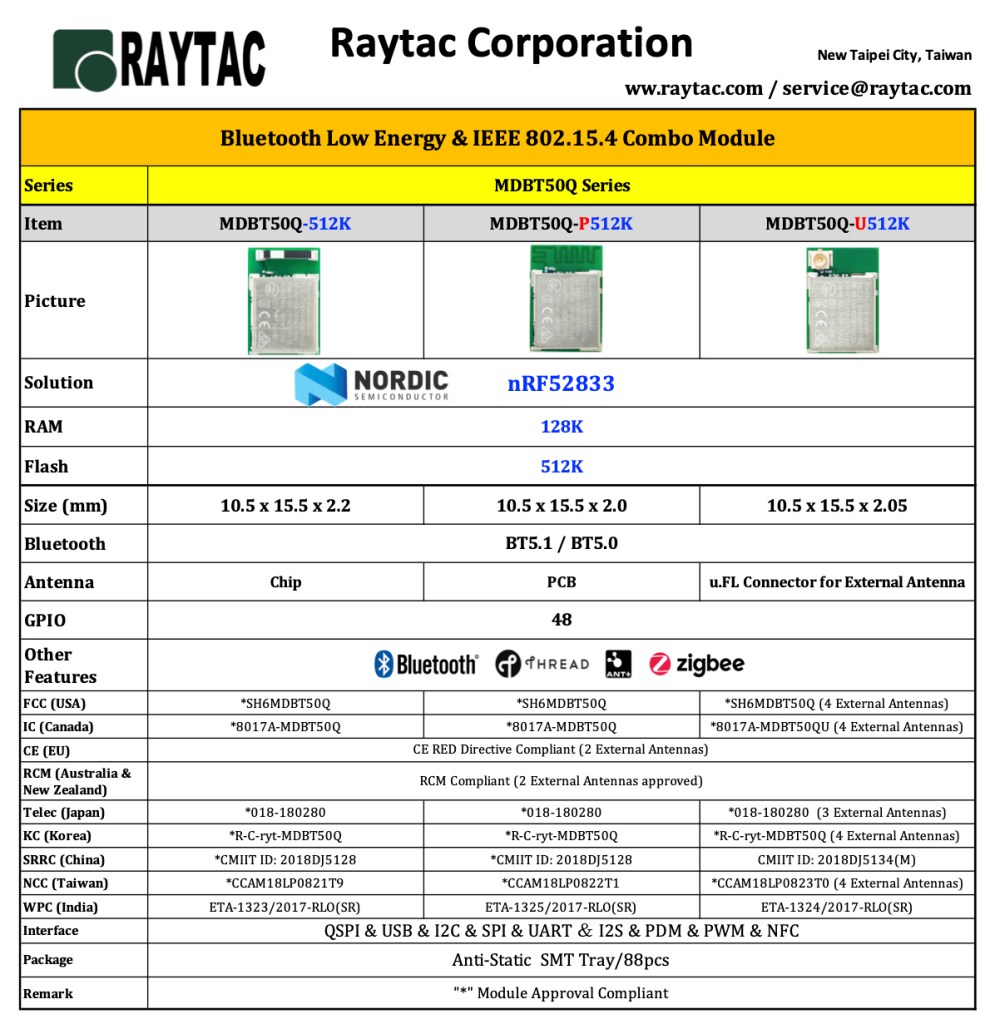Open the MDBT50Q-512K module picture
The height and width of the screenshot is (1024, 990).
pyautogui.click(x=284, y=301)
